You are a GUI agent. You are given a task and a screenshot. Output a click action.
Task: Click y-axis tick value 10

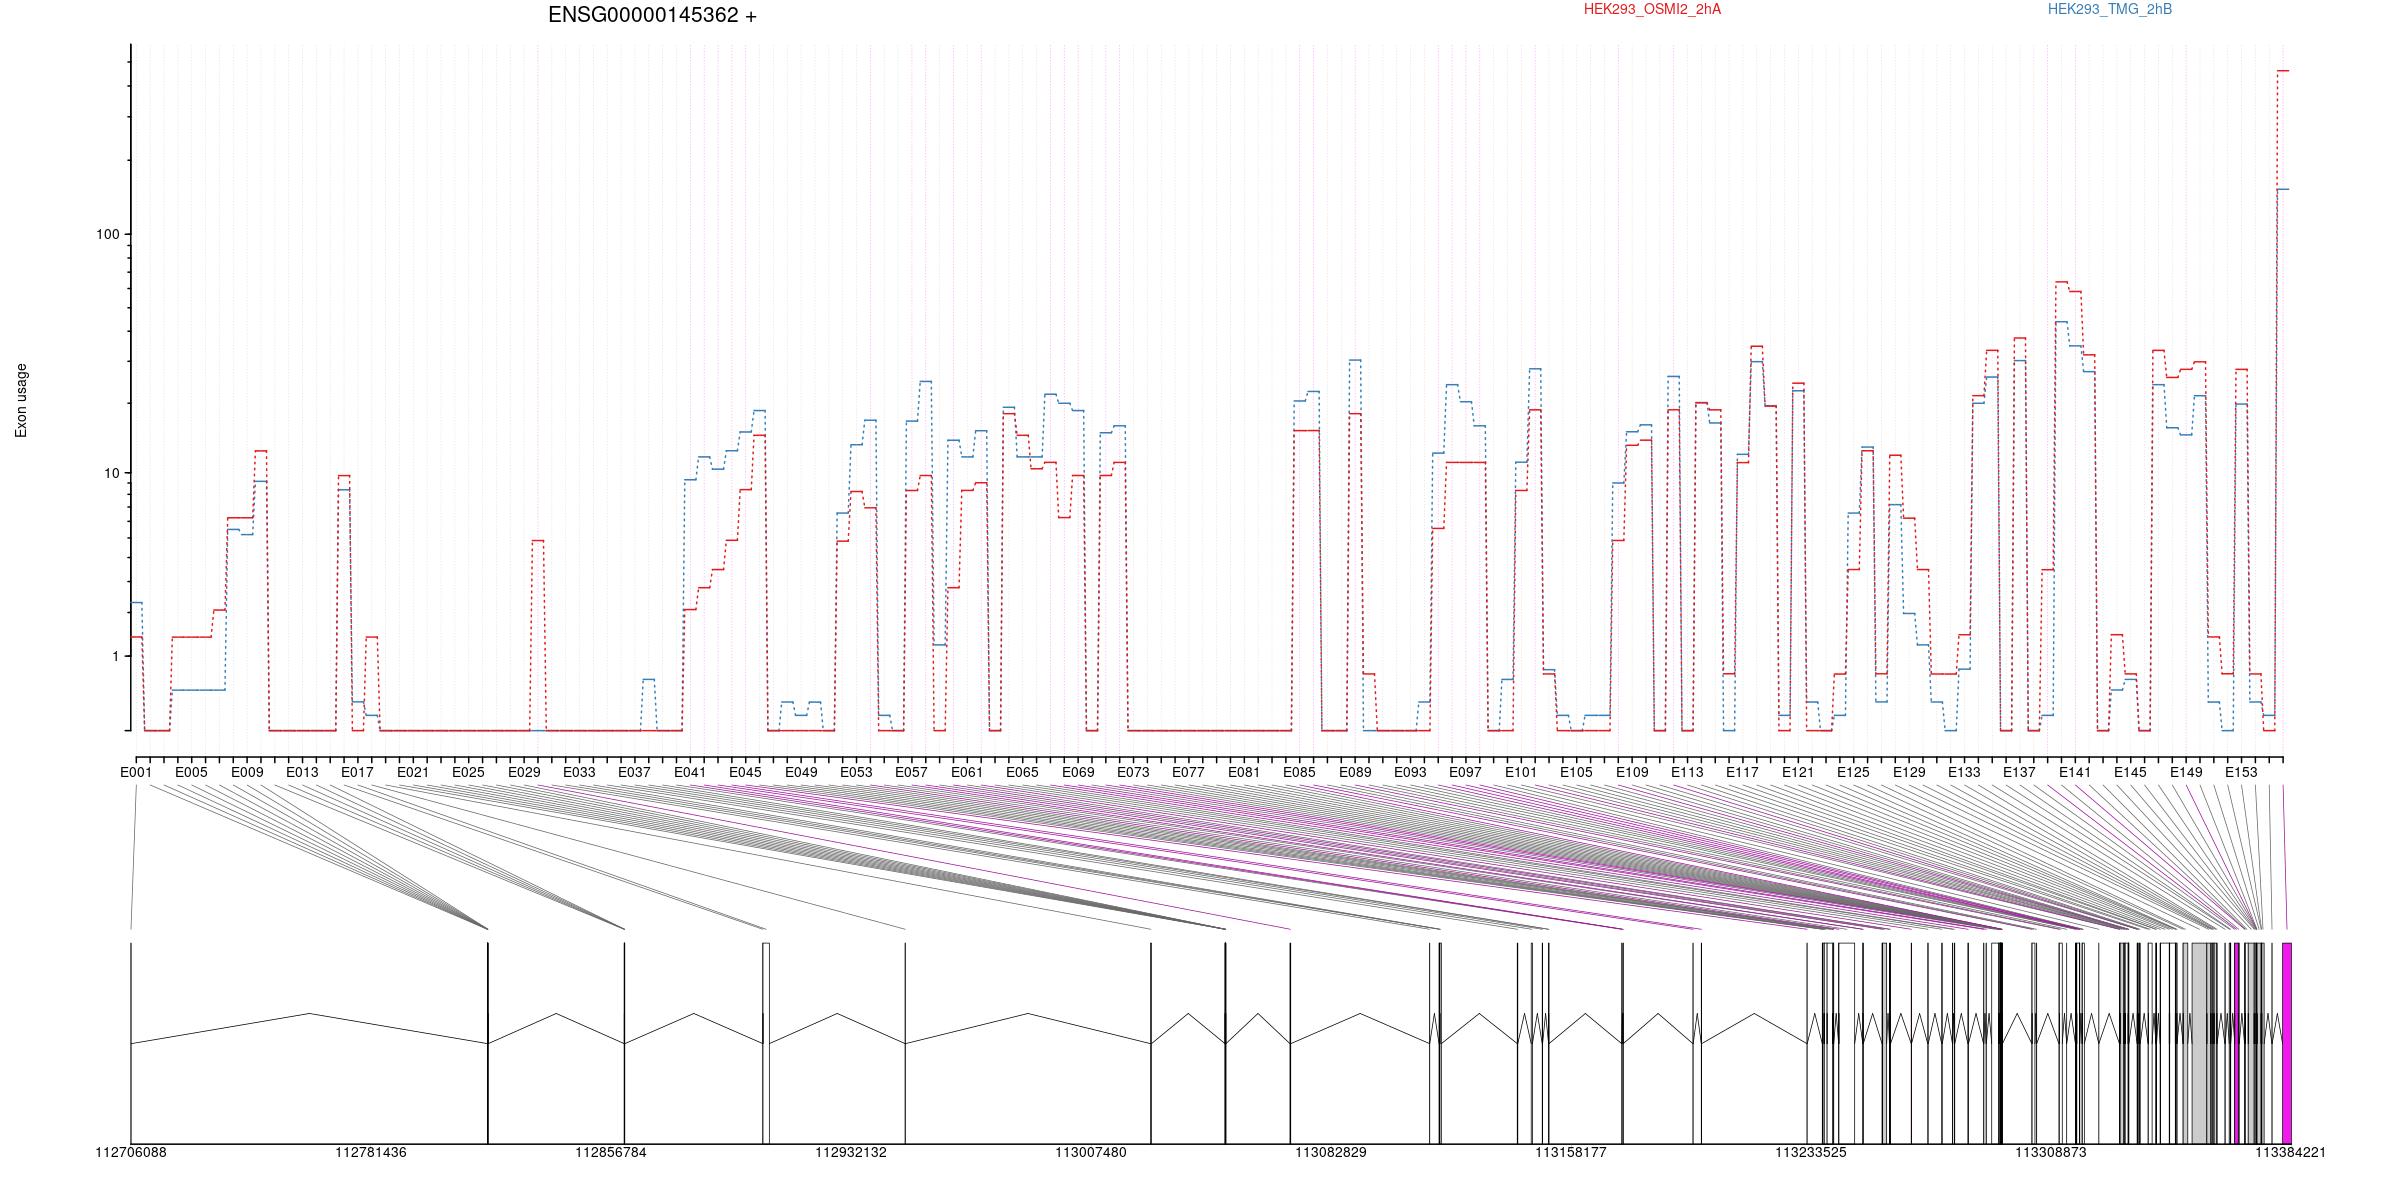pos(111,473)
